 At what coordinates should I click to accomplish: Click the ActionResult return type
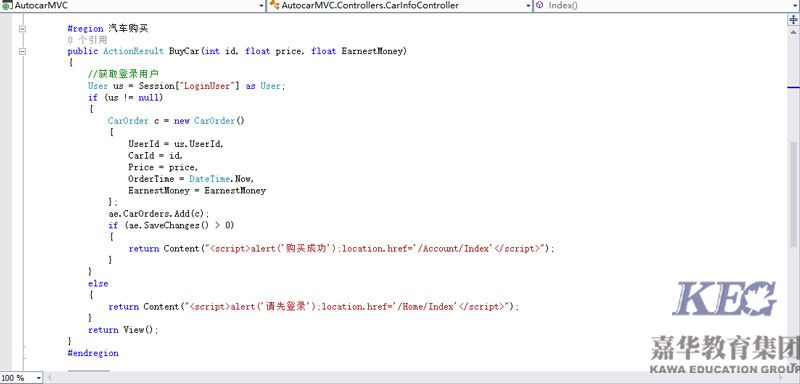[x=133, y=51]
